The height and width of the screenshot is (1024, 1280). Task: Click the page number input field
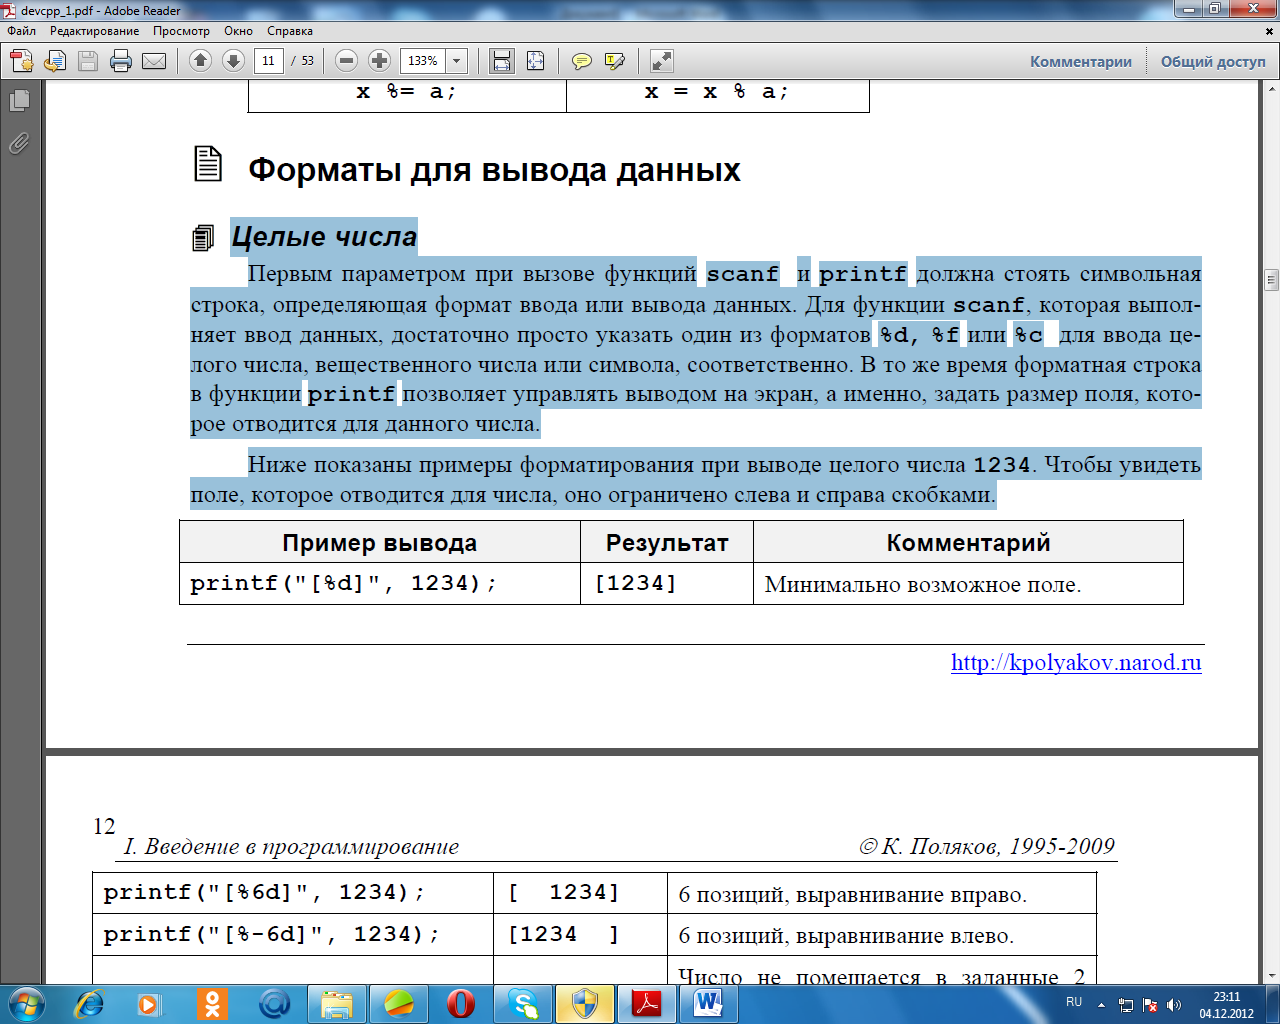[x=268, y=61]
